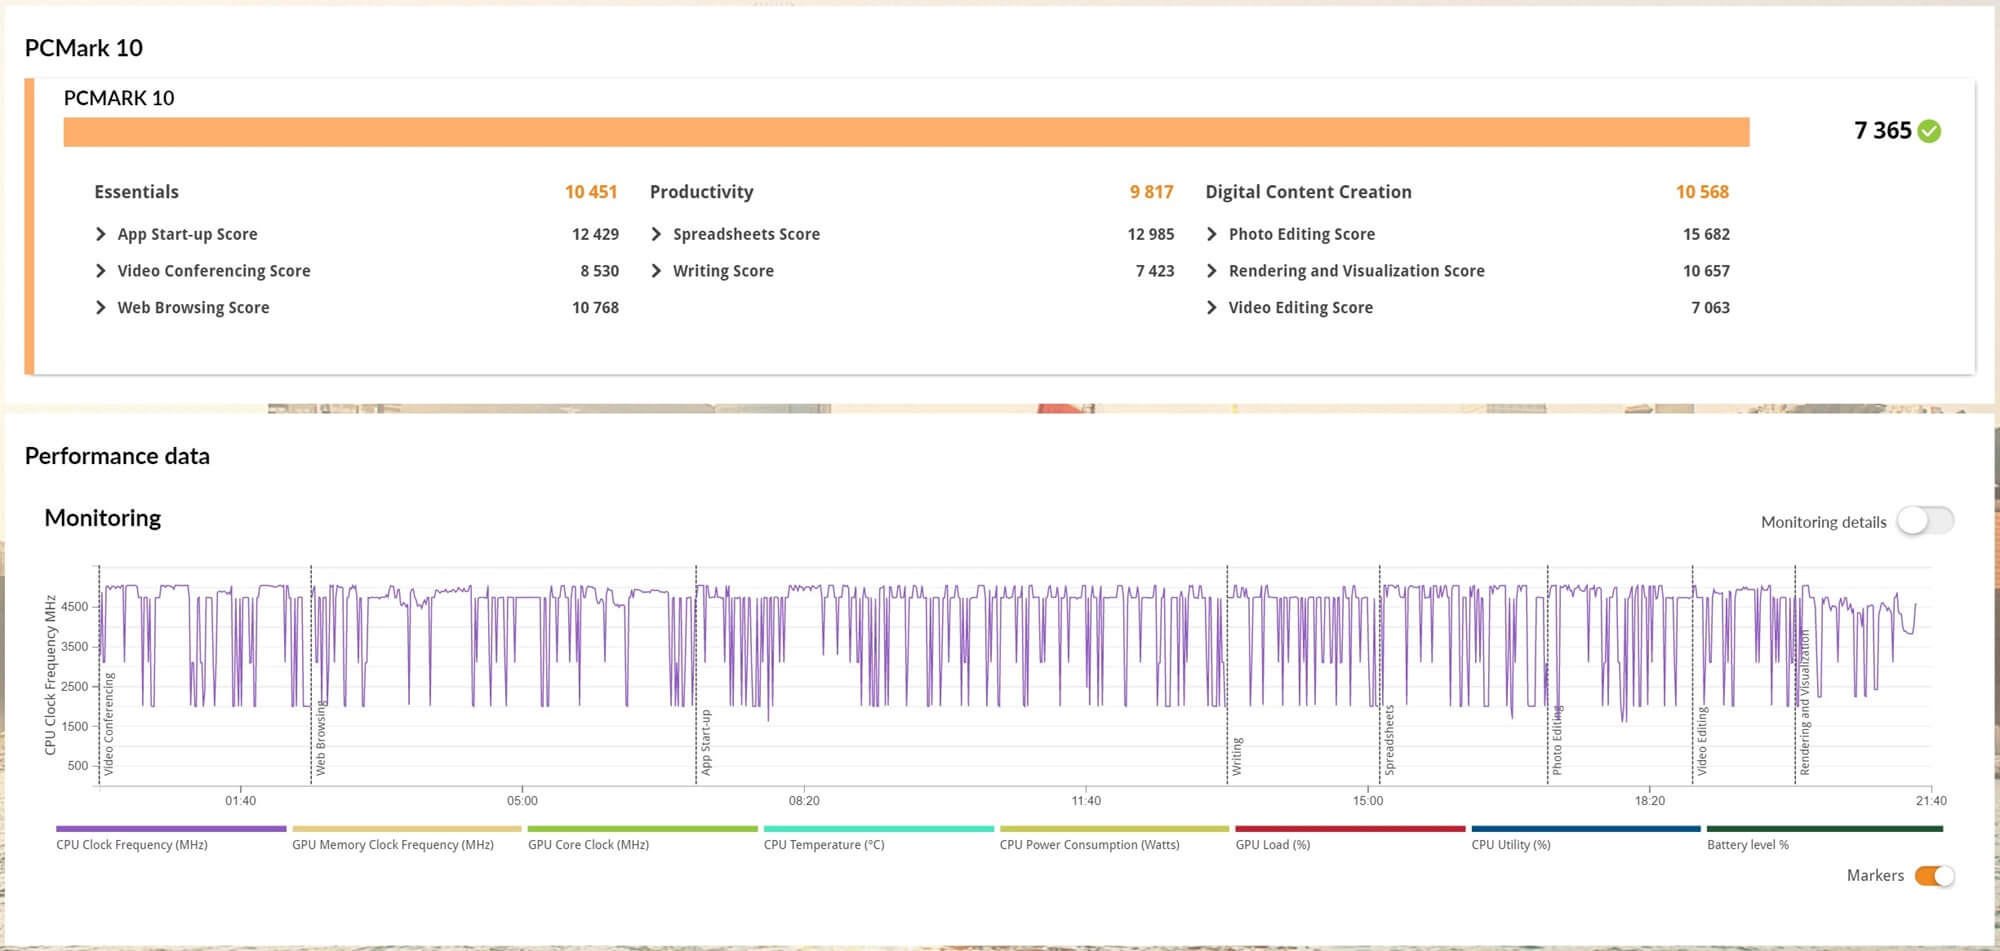Select CPU Temperature legend swatch
The image size is (2000, 951).
coord(879,829)
